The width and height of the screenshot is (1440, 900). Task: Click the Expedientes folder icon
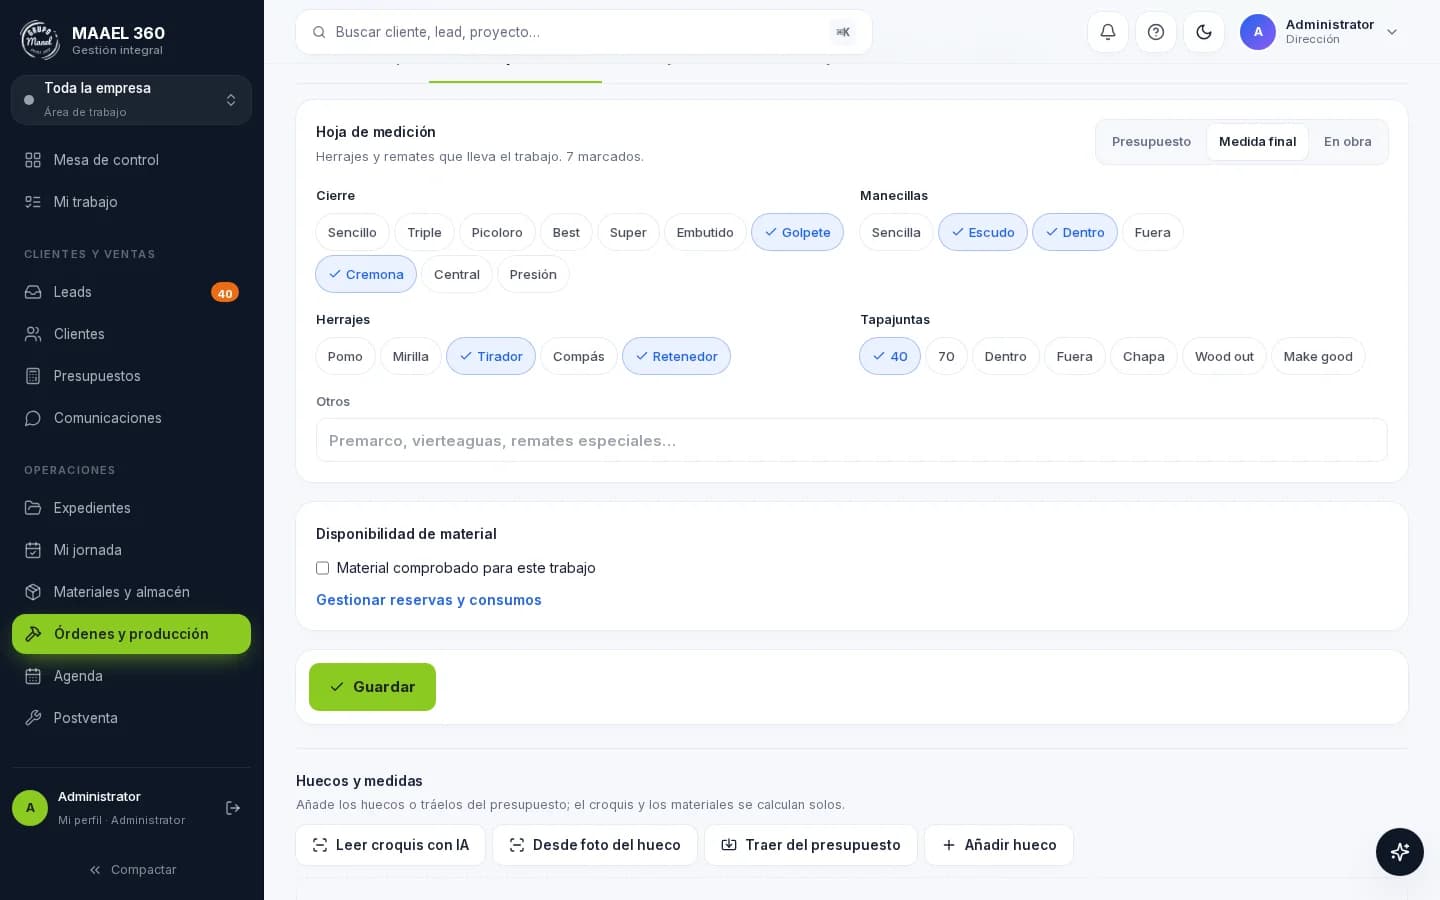coord(33,508)
